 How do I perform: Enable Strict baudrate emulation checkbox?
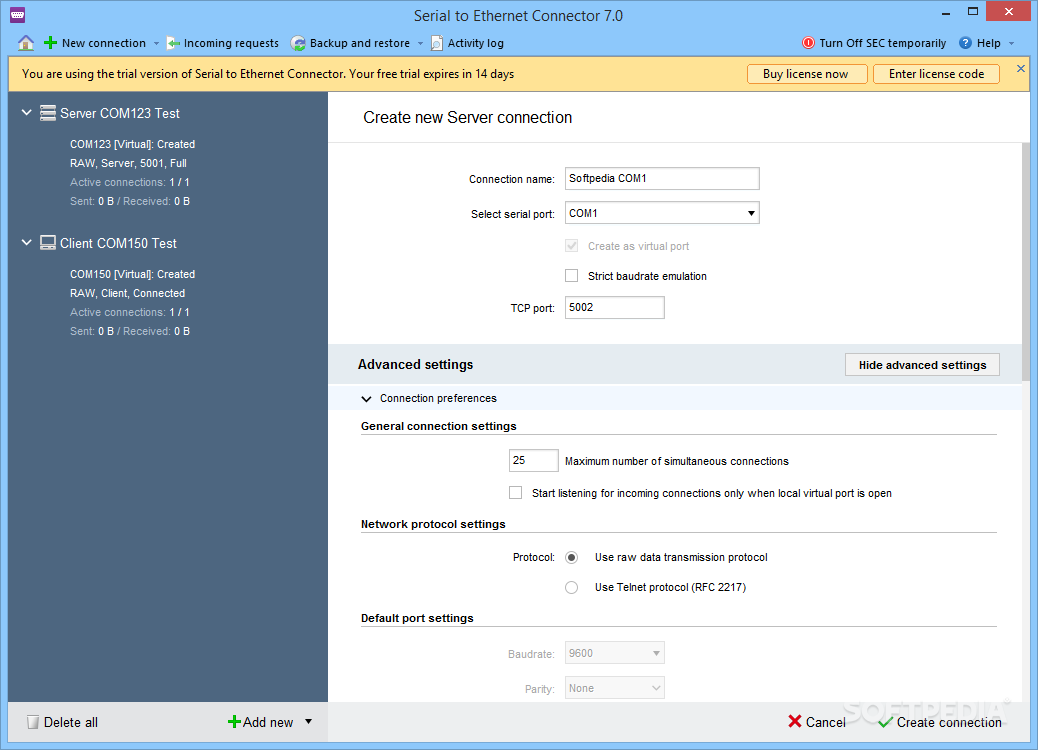tap(571, 275)
